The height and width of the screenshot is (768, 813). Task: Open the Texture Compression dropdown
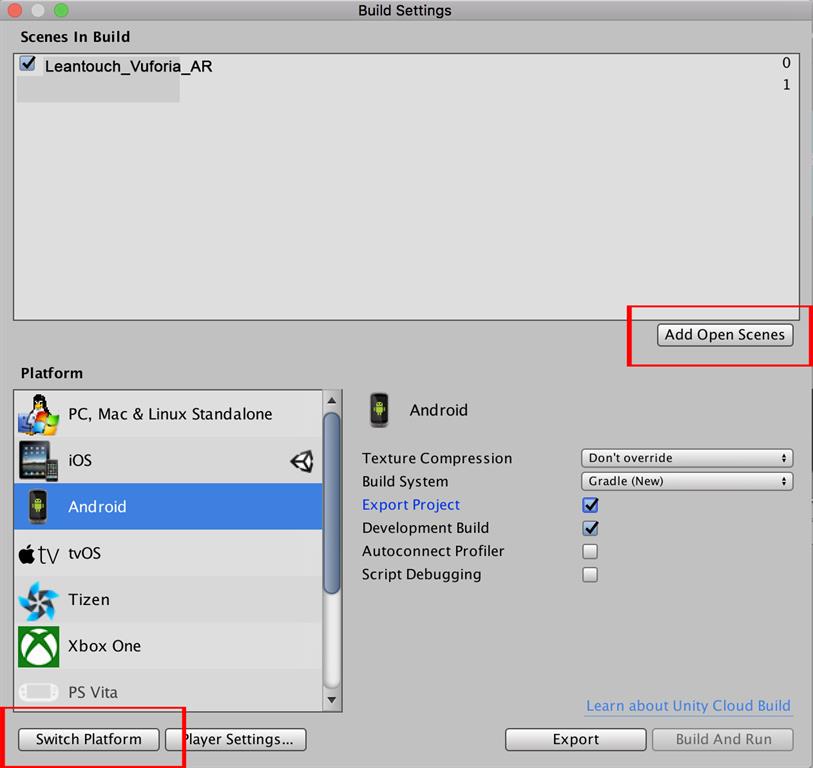(687, 458)
